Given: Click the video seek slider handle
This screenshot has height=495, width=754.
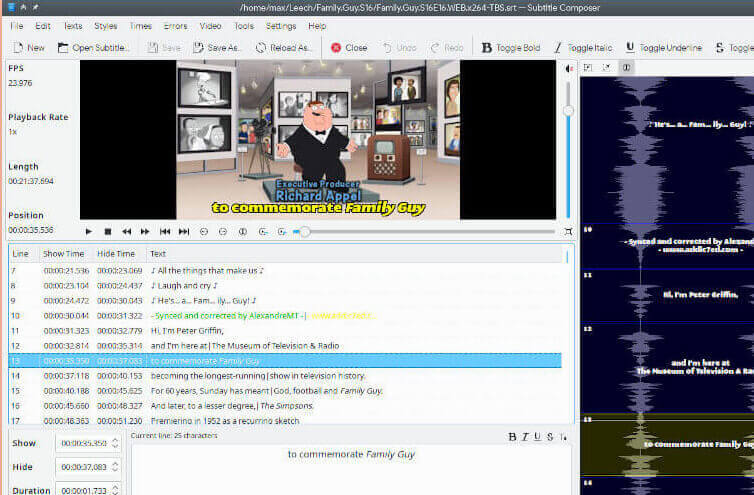Looking at the screenshot, I should pyautogui.click(x=305, y=231).
